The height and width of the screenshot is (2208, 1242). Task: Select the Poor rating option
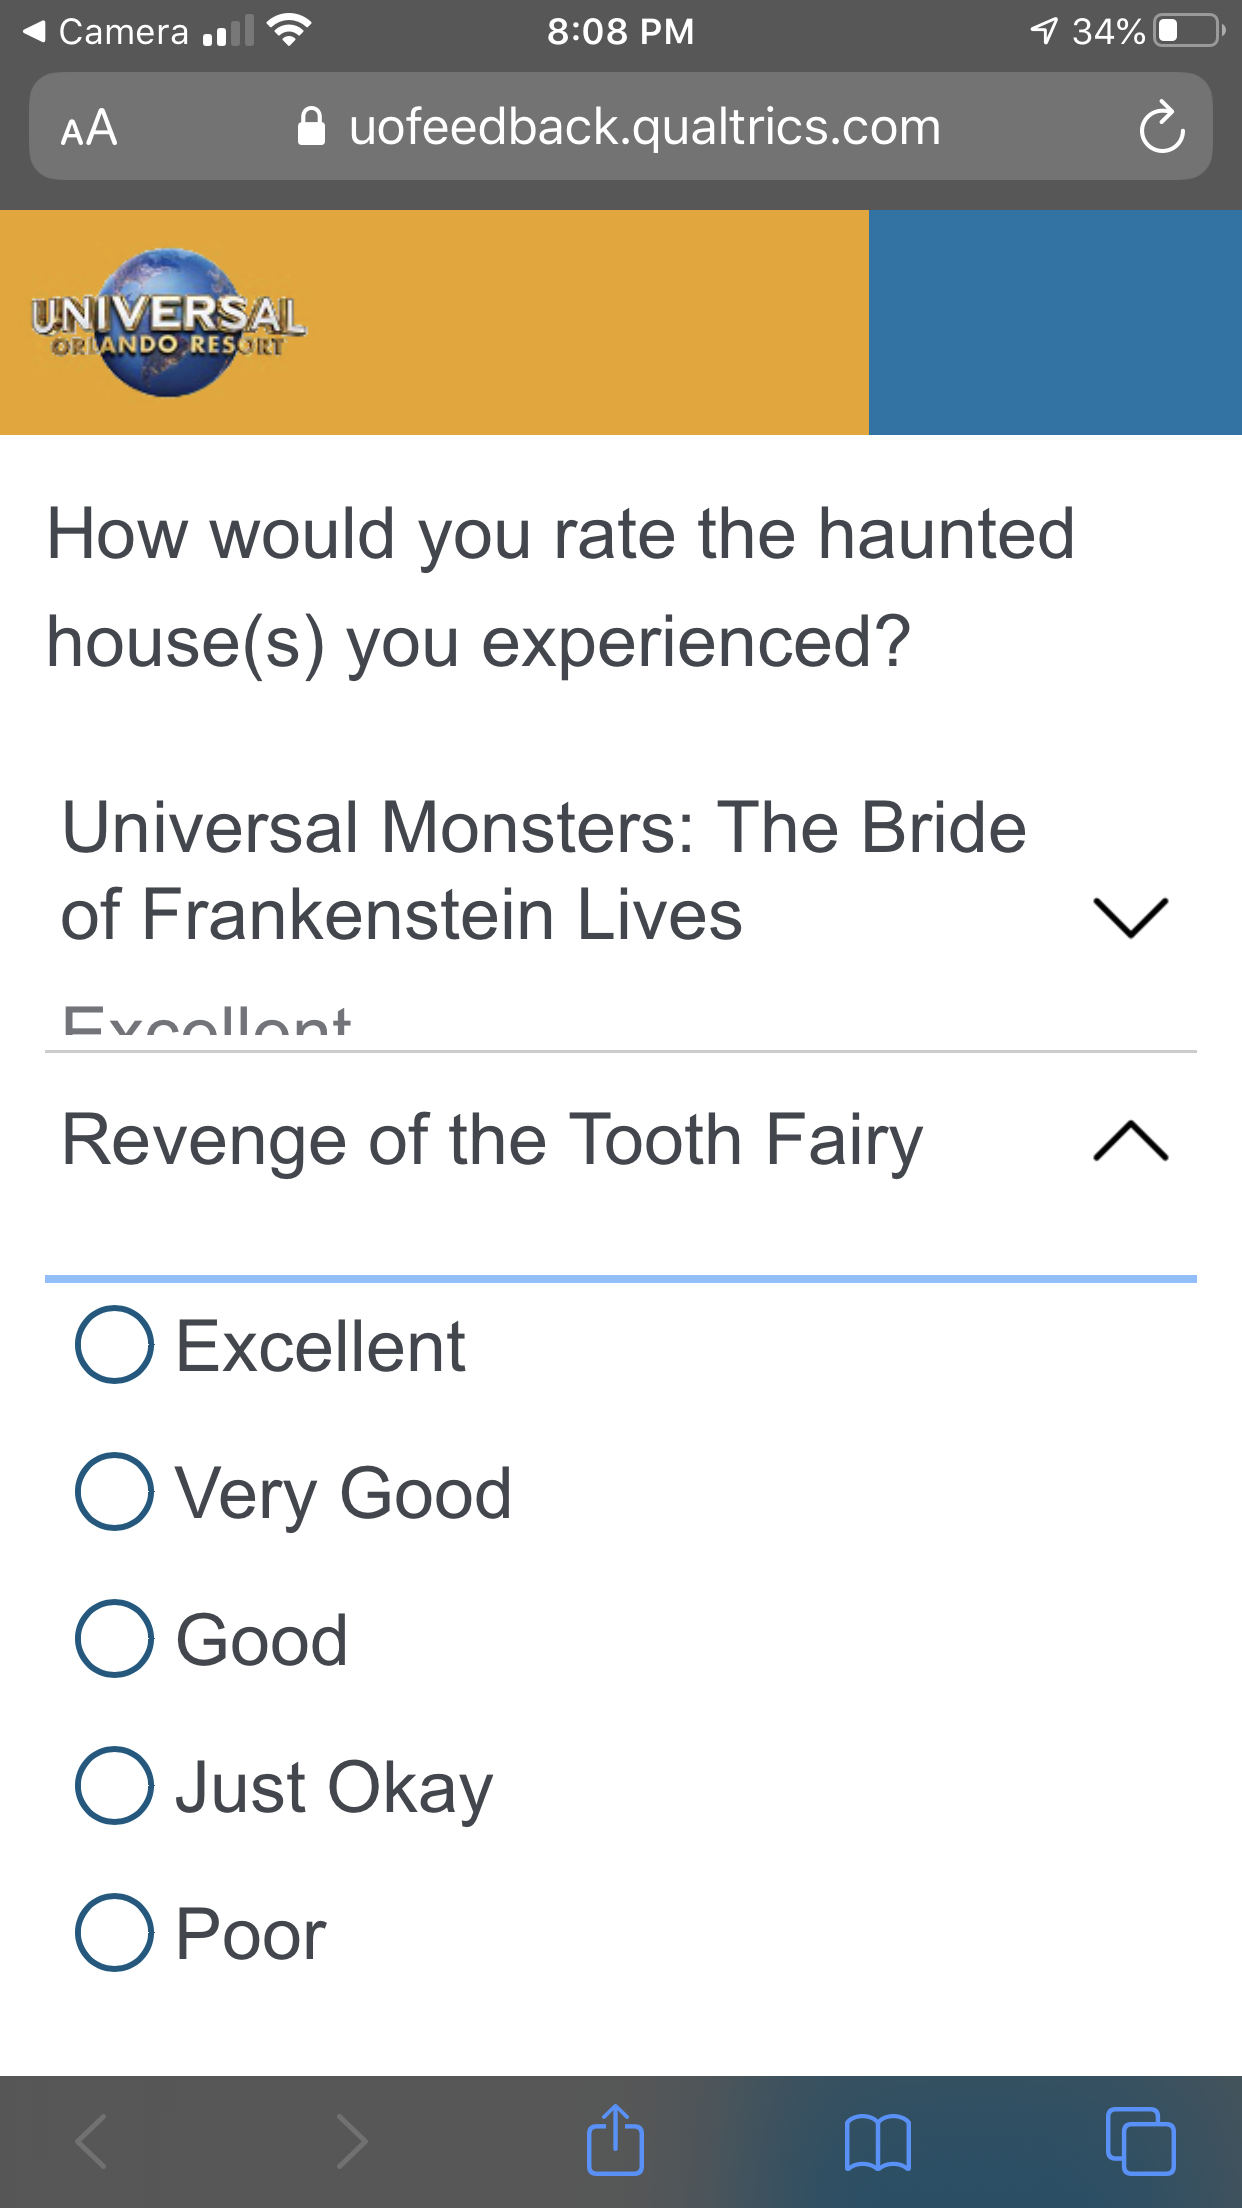pos(115,1932)
